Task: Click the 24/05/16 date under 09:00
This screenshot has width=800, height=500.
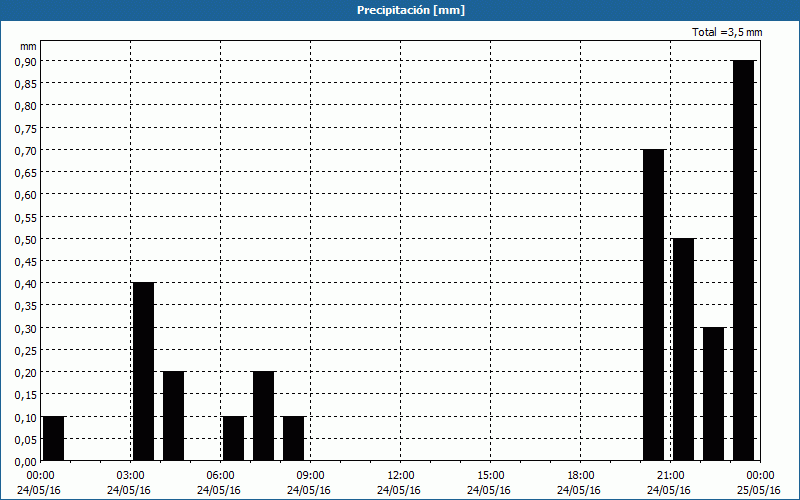Action: (309, 490)
